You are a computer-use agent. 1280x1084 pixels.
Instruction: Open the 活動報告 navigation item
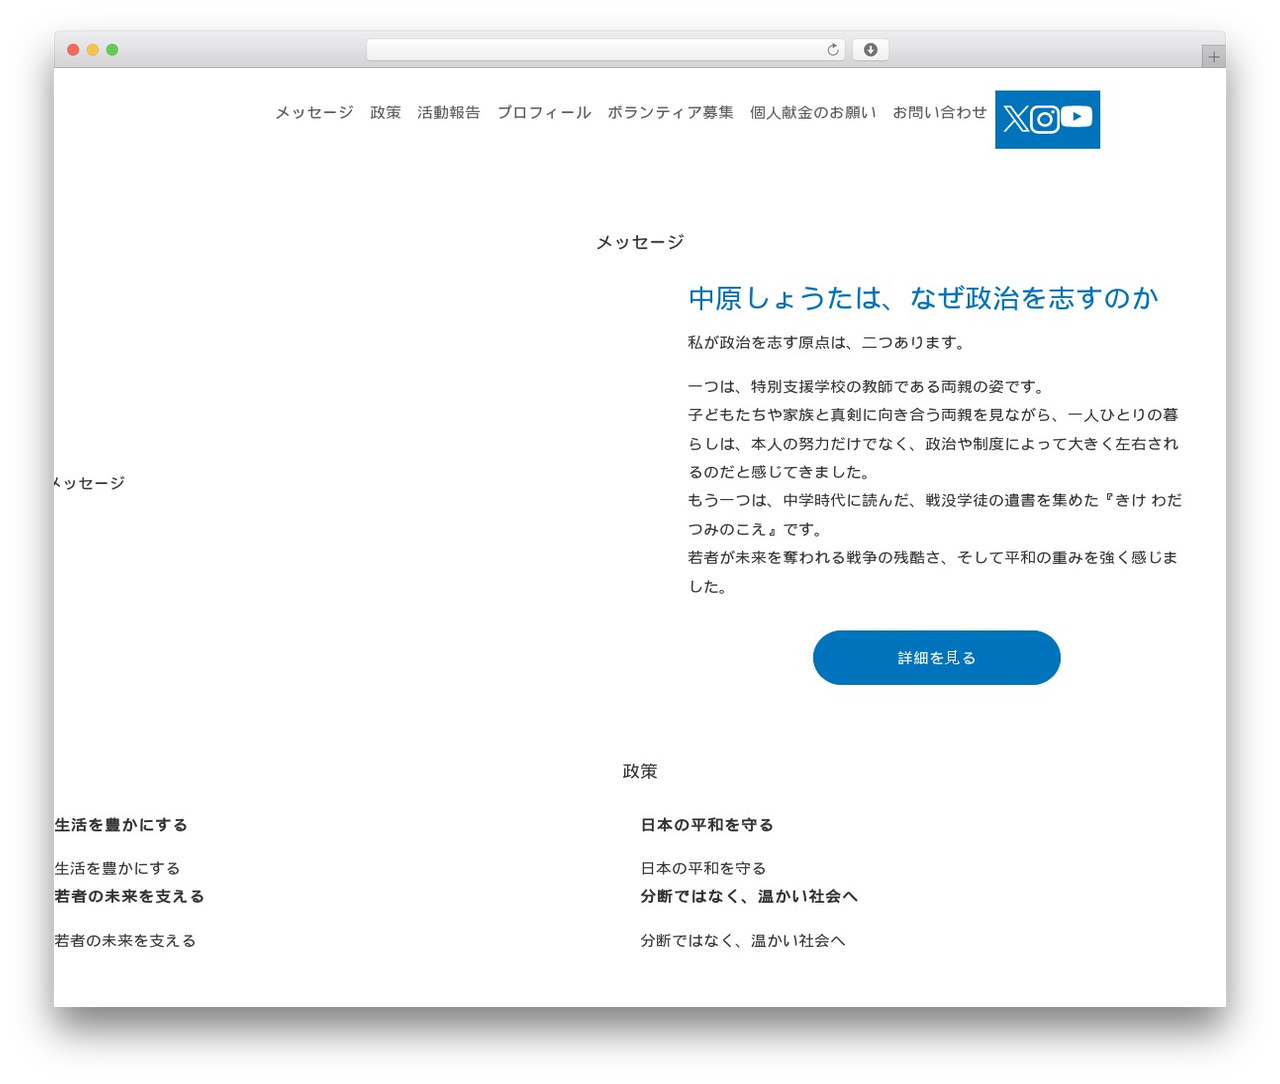(449, 113)
